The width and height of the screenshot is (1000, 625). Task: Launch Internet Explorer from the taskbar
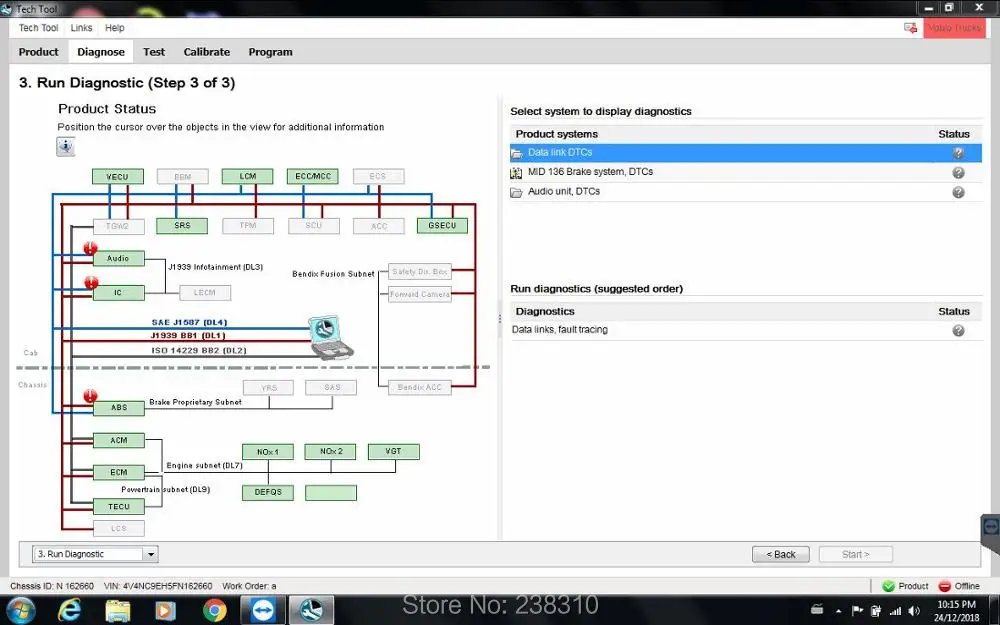69,610
